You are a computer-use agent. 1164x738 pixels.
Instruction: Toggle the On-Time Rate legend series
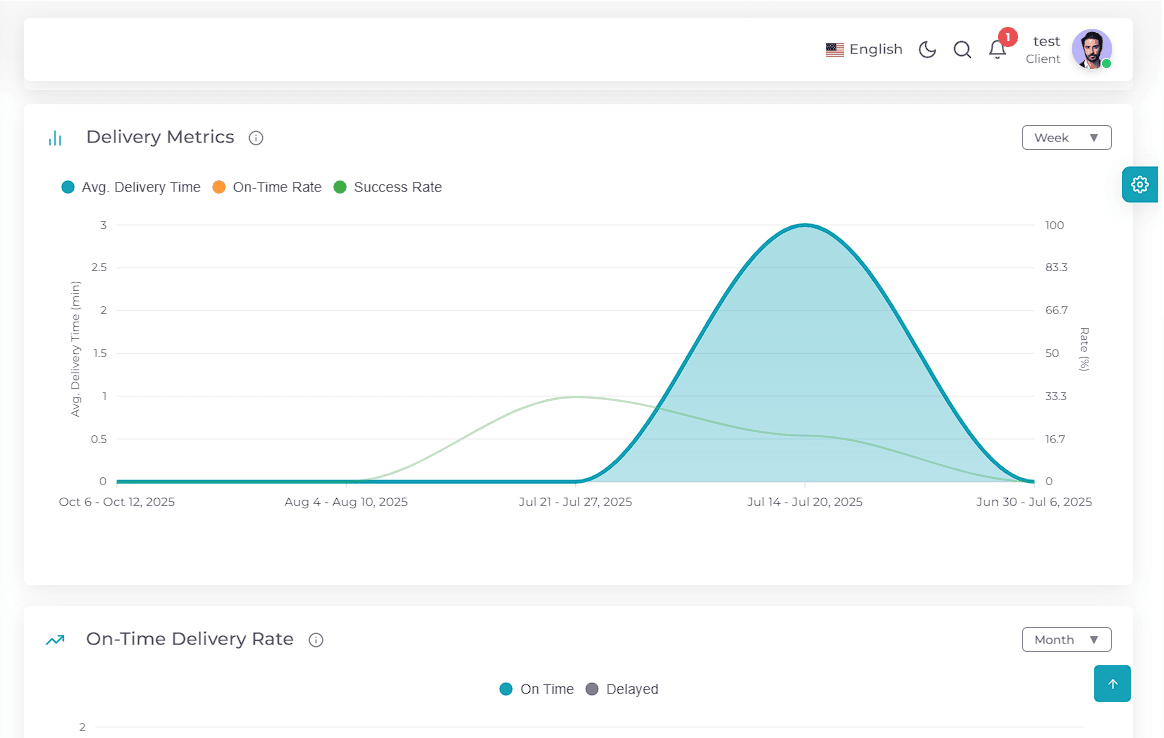point(267,187)
